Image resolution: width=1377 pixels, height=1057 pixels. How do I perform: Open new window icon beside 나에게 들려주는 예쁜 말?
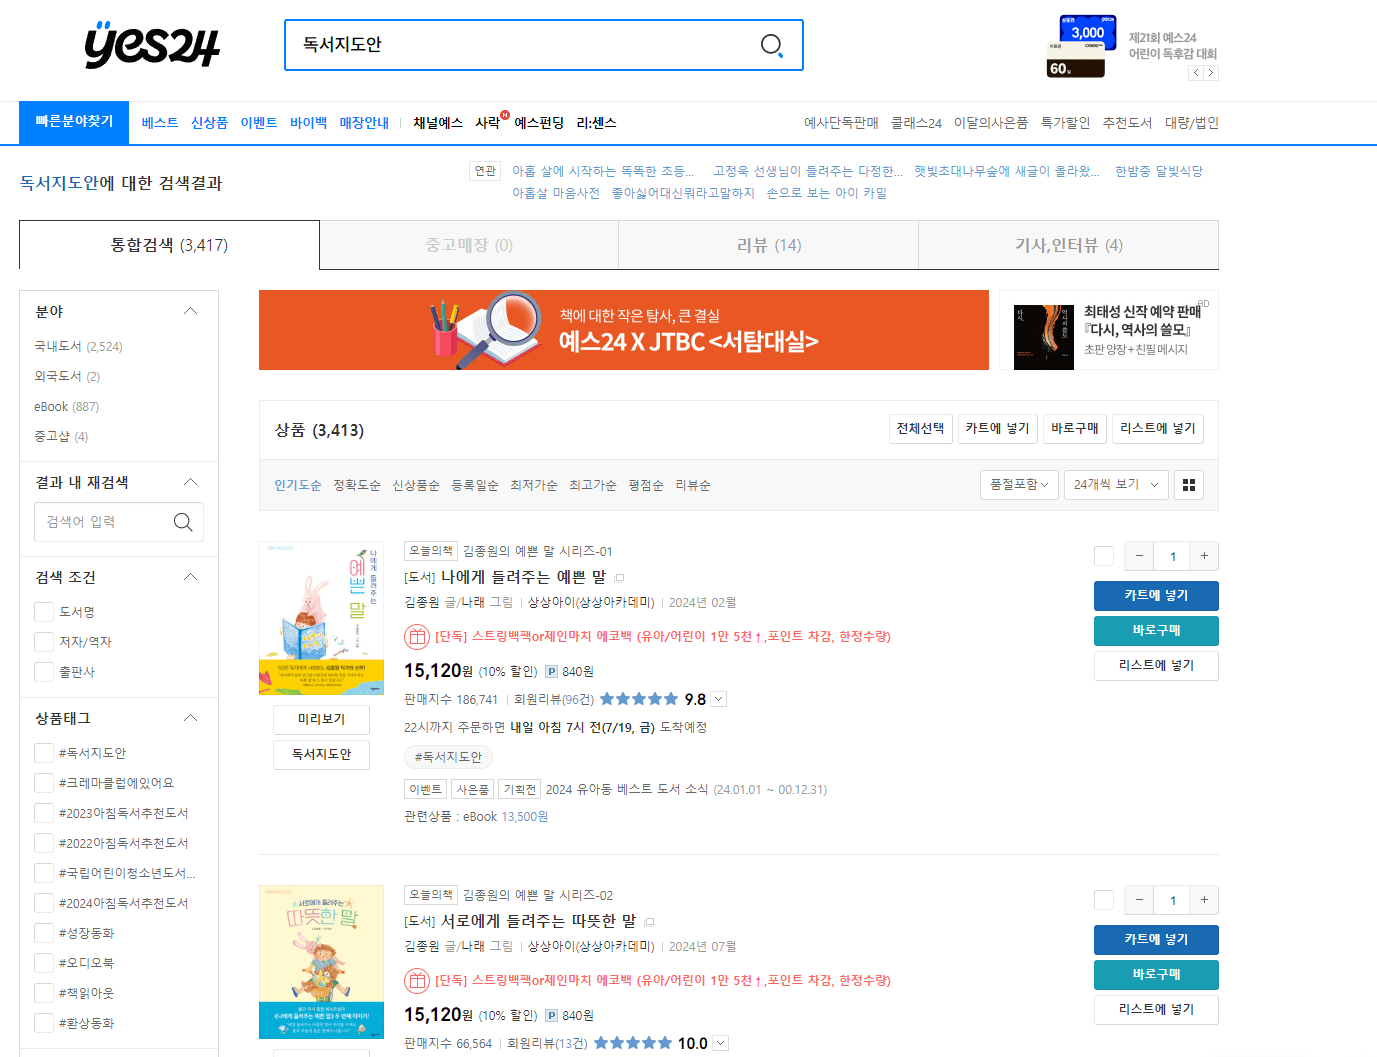pos(620,578)
